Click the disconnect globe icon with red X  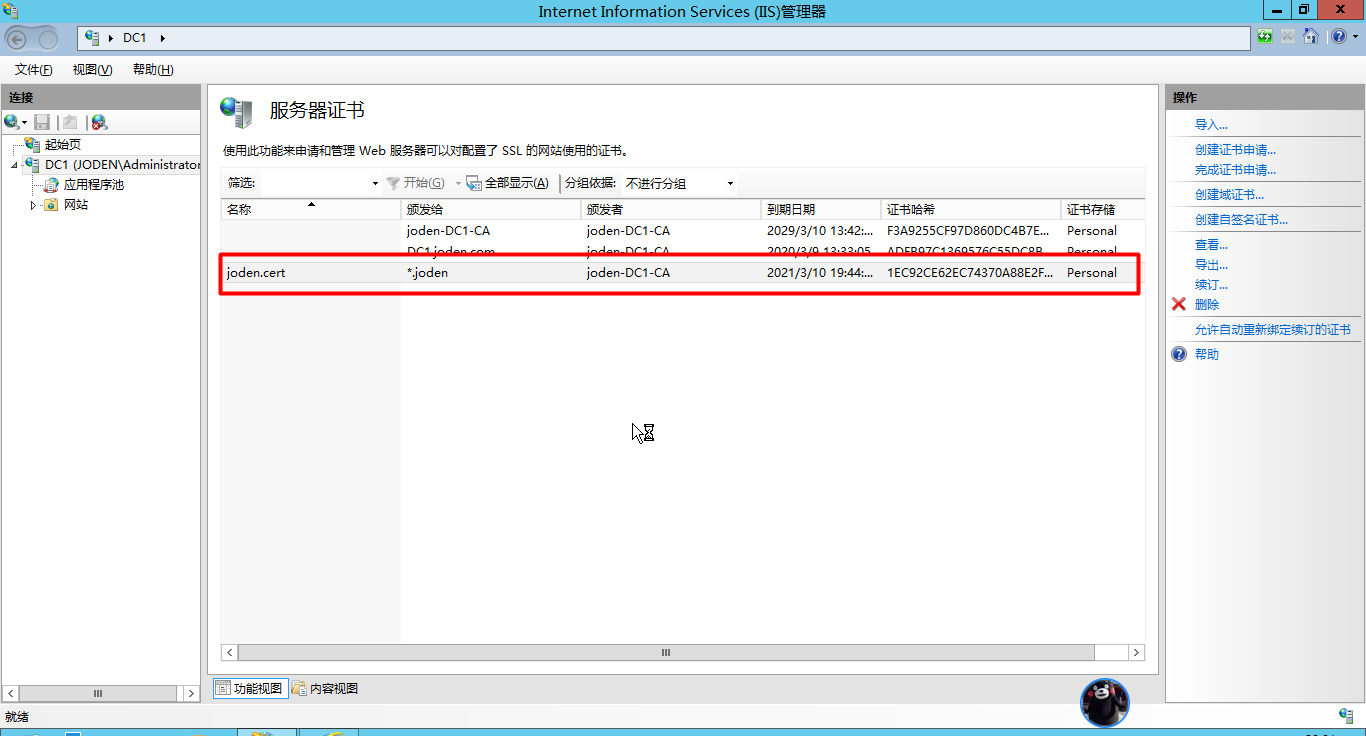click(x=98, y=122)
